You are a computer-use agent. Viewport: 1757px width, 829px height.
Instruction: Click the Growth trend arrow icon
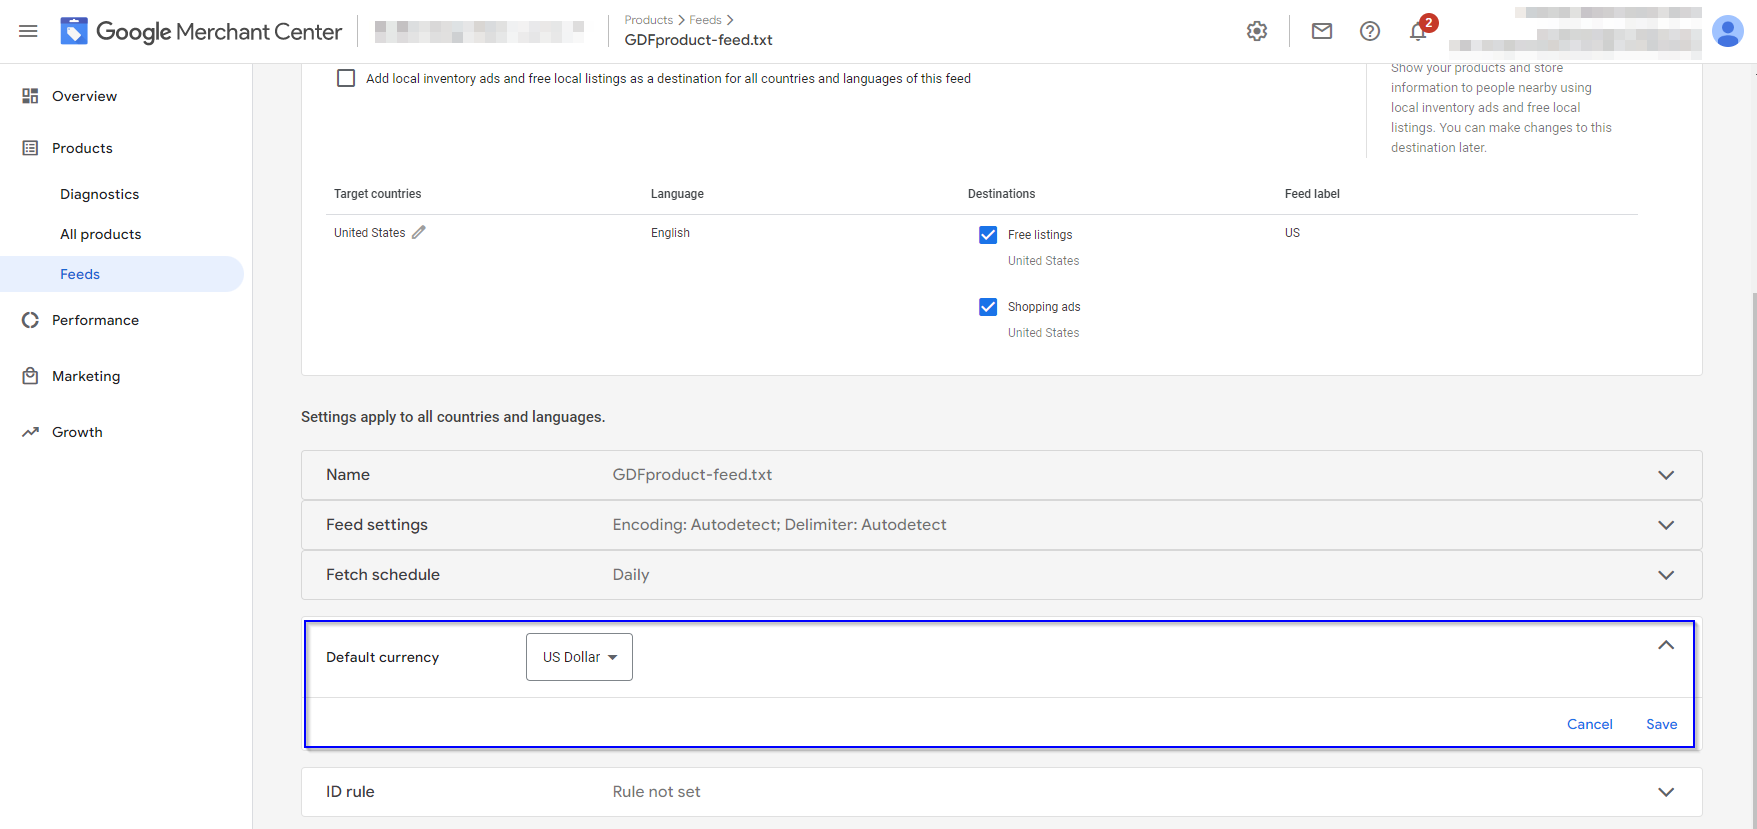(30, 432)
